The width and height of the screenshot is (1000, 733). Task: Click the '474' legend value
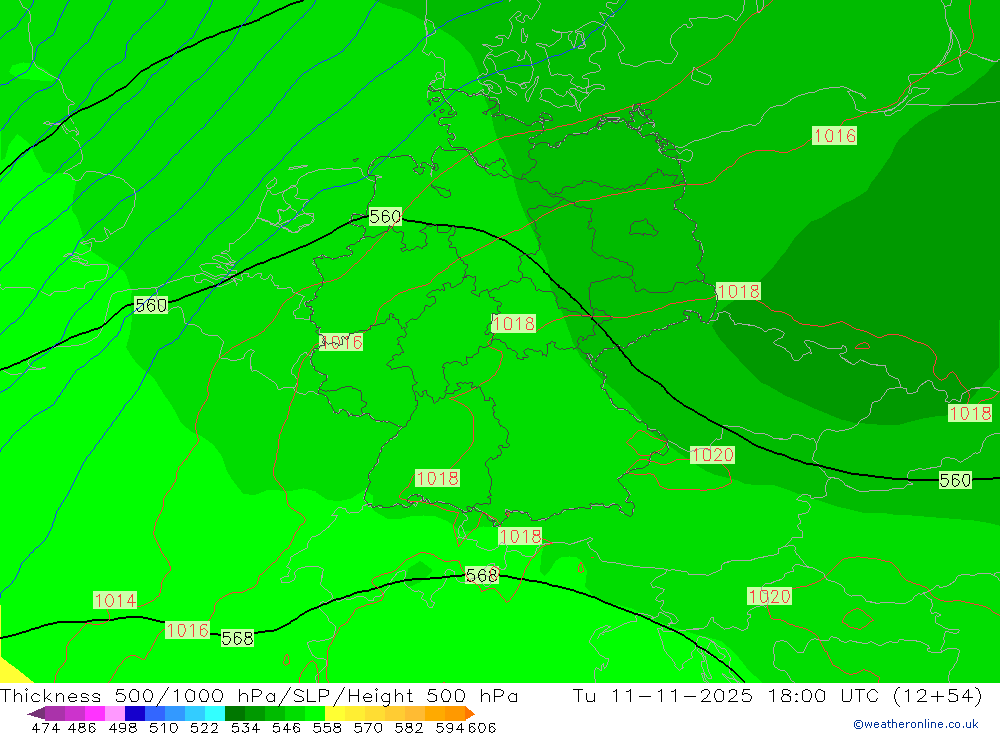click(45, 728)
